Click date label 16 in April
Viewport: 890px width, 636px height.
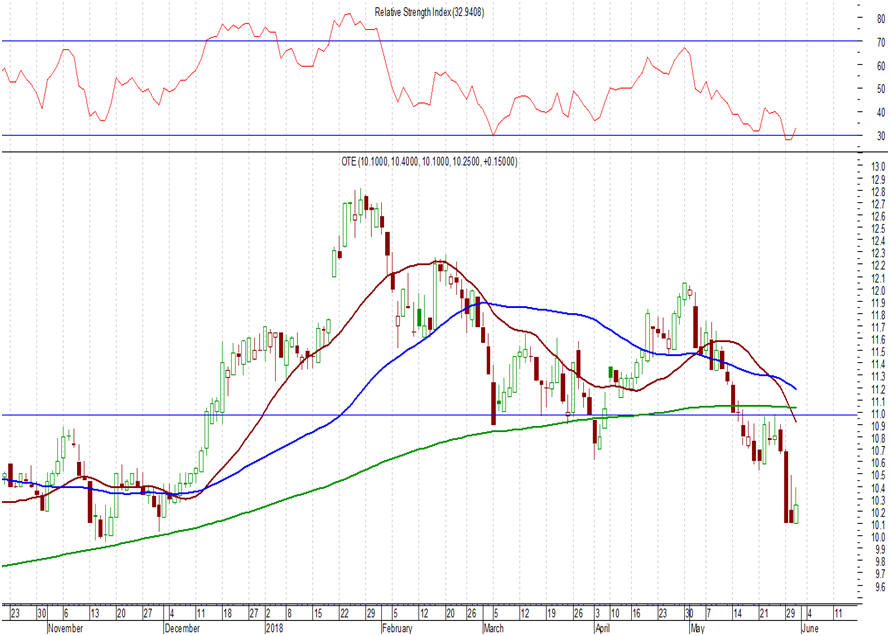pyautogui.click(x=636, y=613)
